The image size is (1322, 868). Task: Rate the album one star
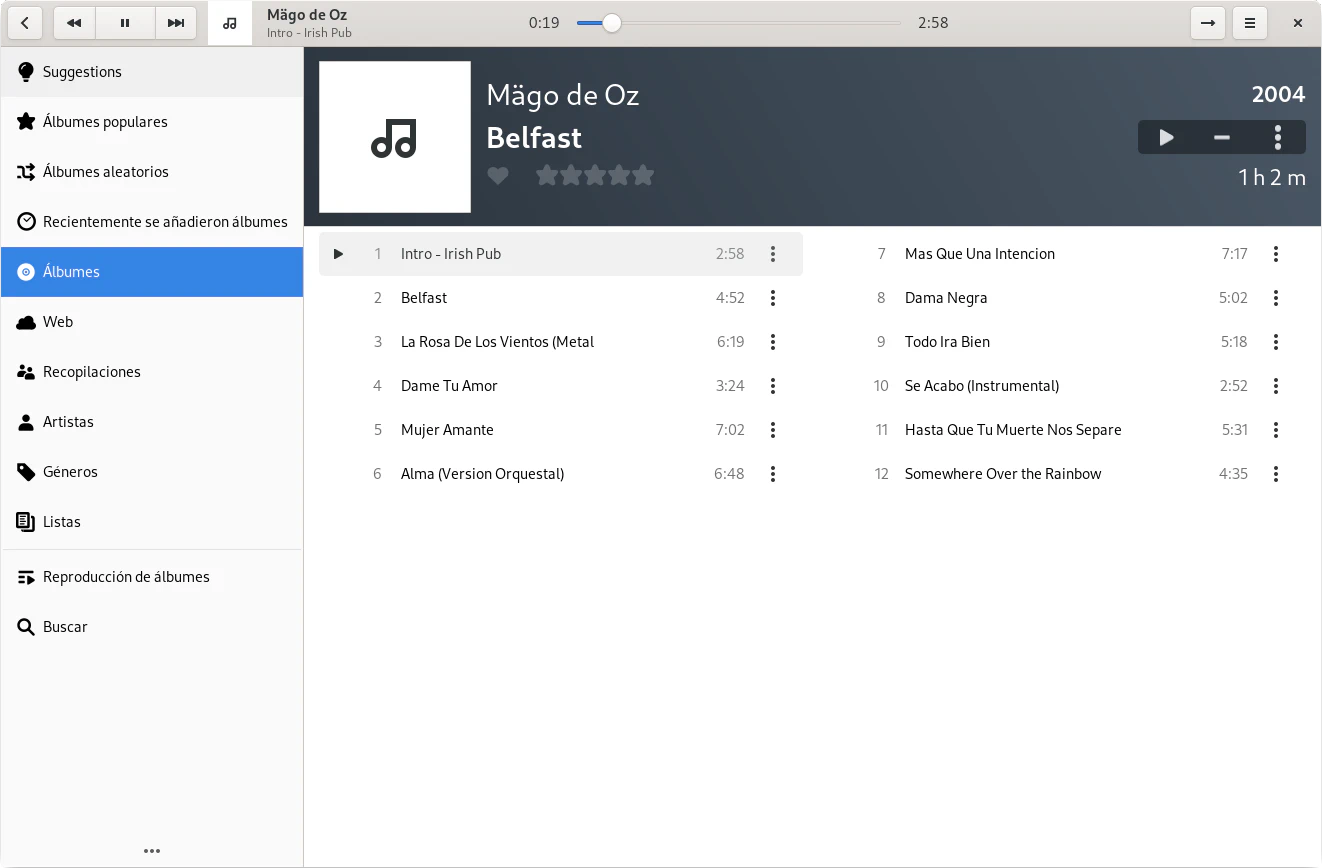[547, 176]
